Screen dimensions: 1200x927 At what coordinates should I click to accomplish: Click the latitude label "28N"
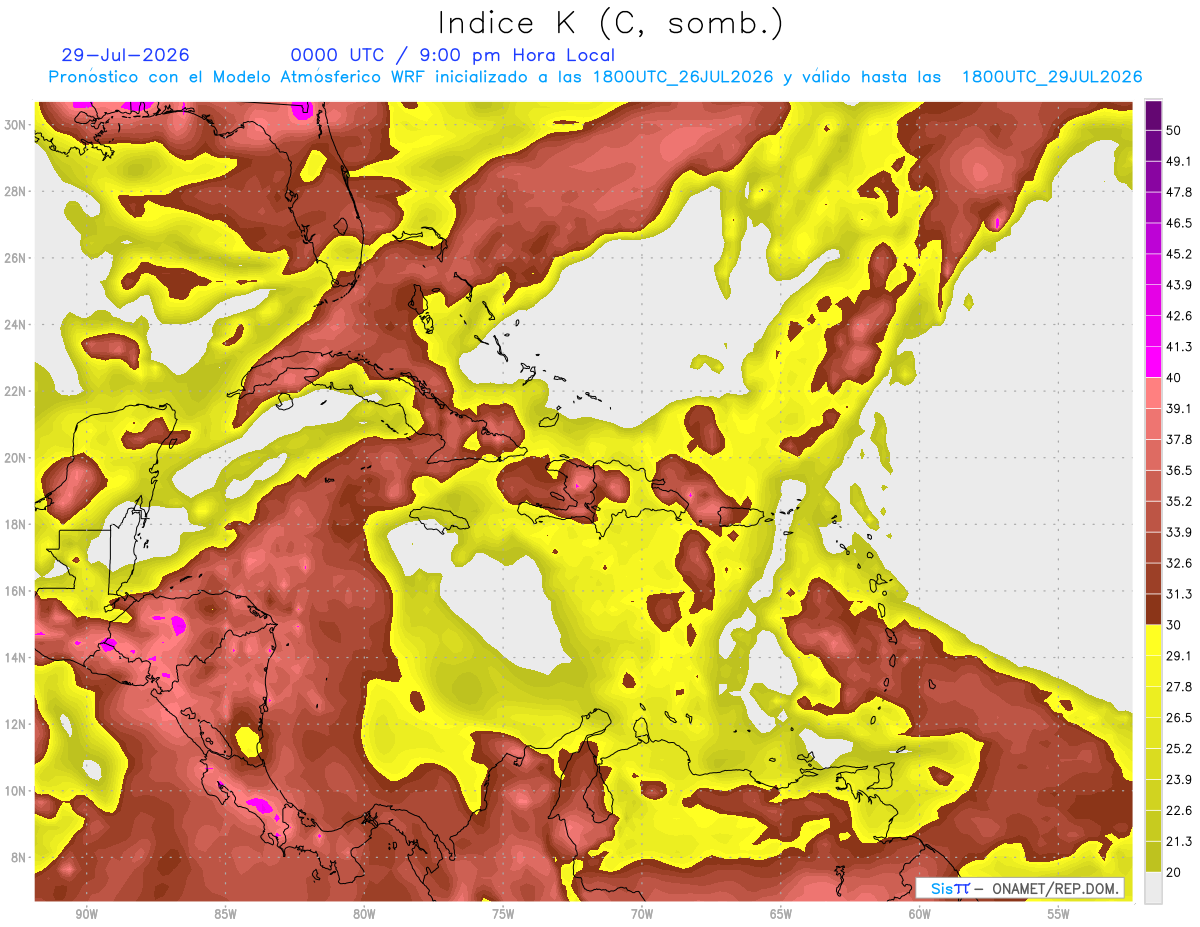point(17,191)
